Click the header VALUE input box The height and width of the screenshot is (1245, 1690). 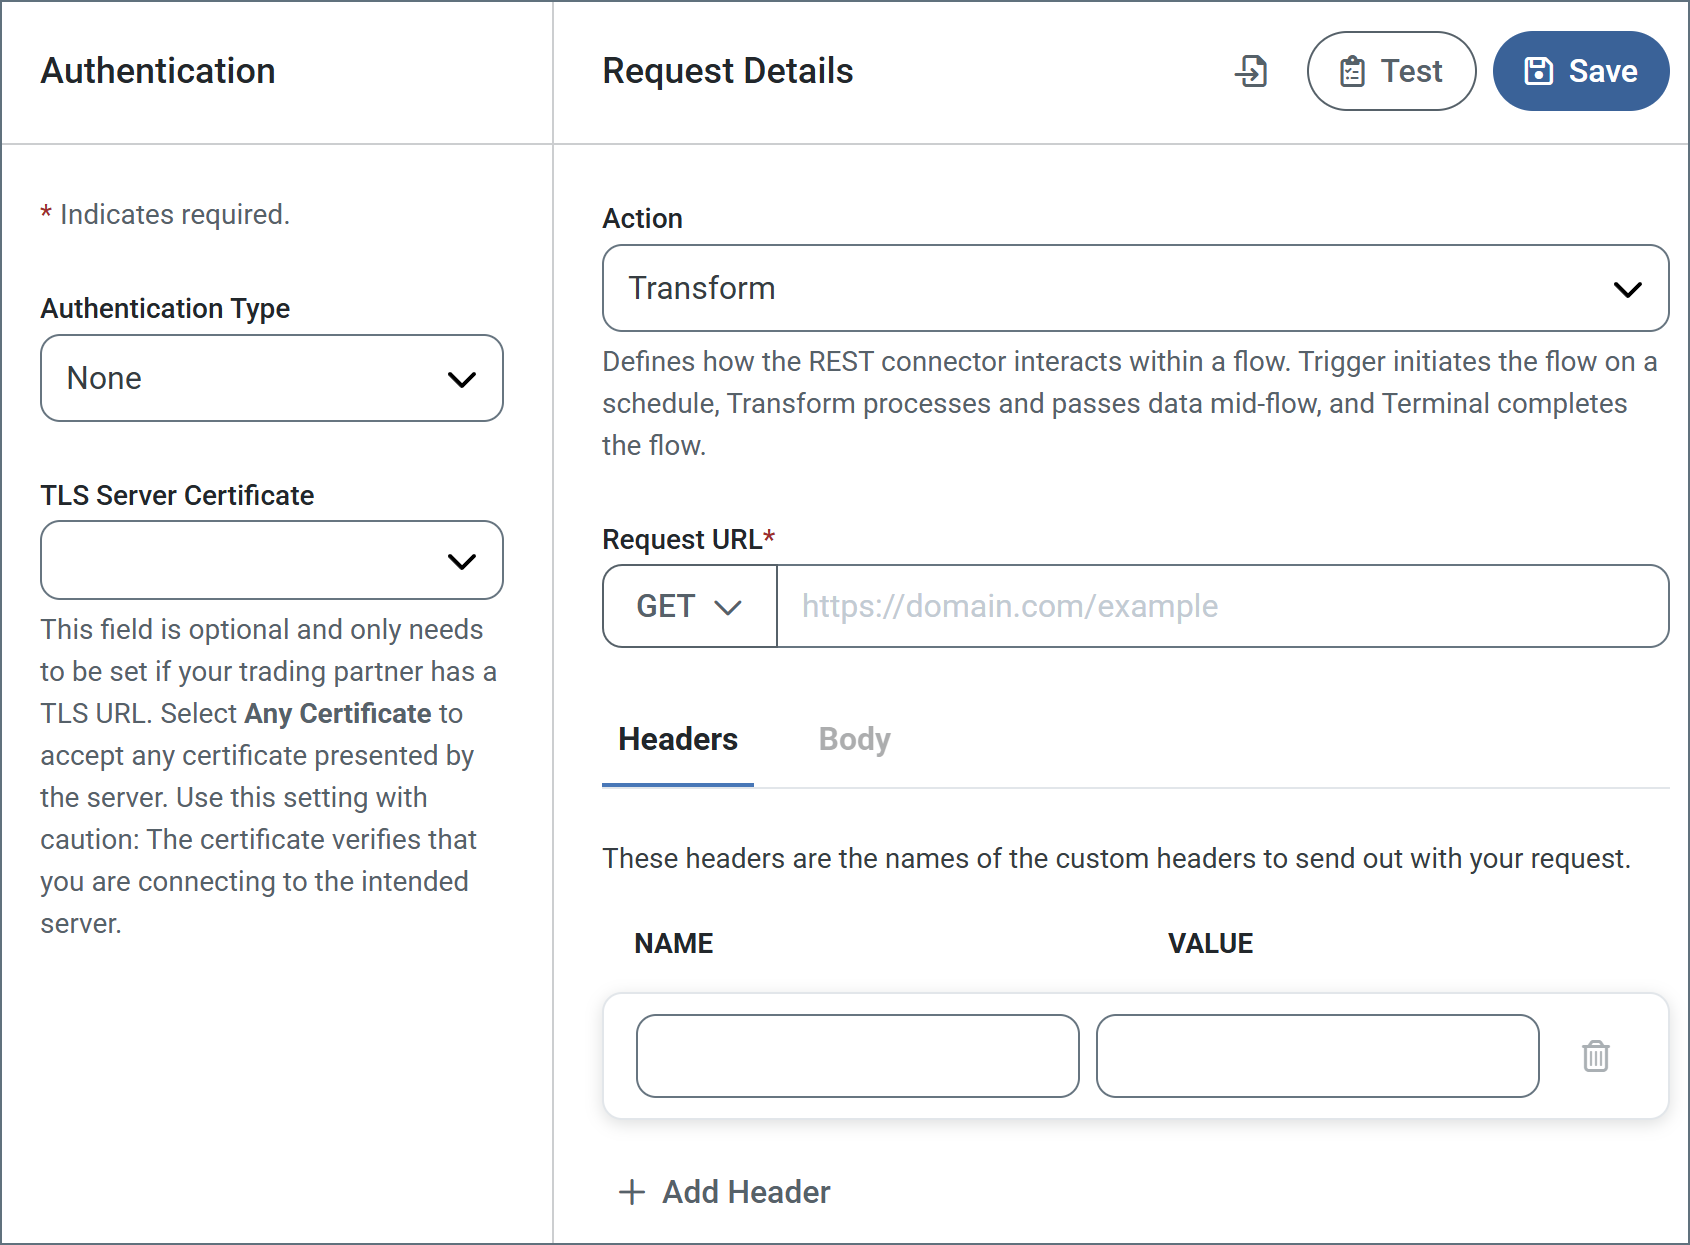(x=1317, y=1056)
